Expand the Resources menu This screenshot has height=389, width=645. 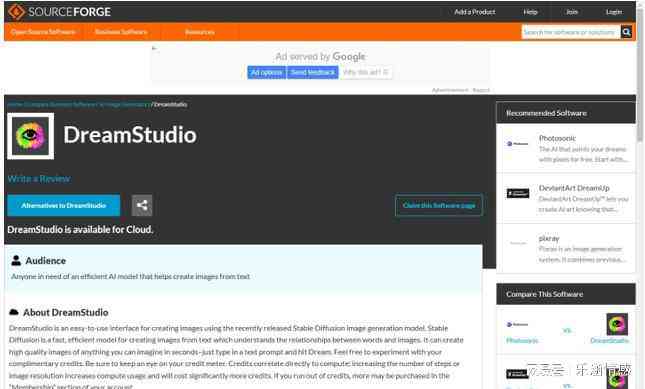point(200,32)
